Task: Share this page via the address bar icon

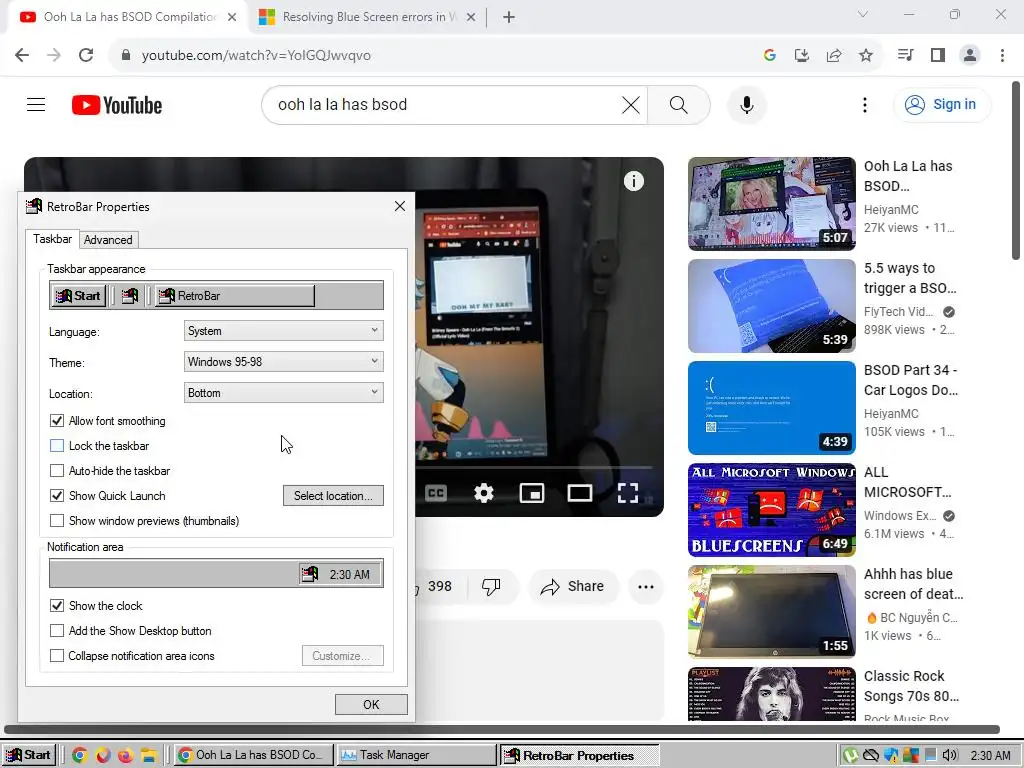Action: (x=834, y=56)
